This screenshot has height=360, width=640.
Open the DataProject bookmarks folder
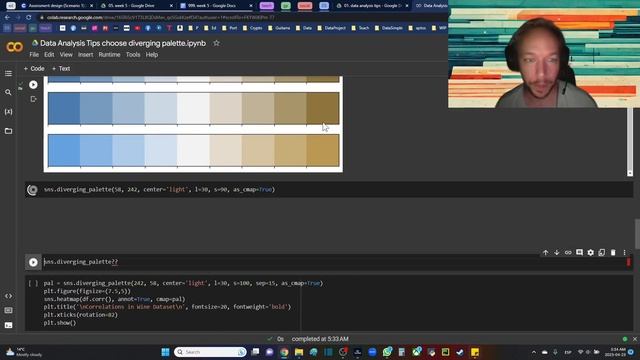coord(331,28)
